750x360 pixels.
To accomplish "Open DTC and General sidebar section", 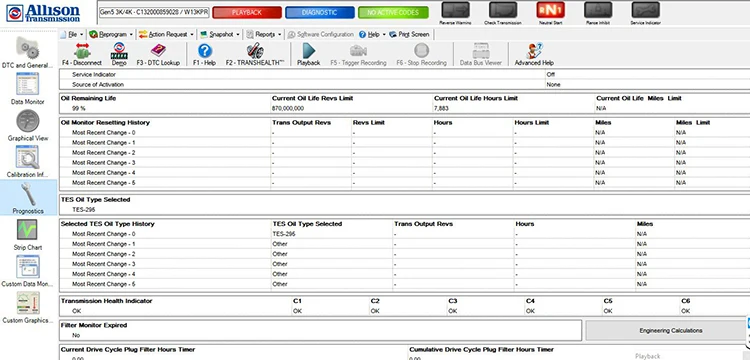I will pos(27,52).
